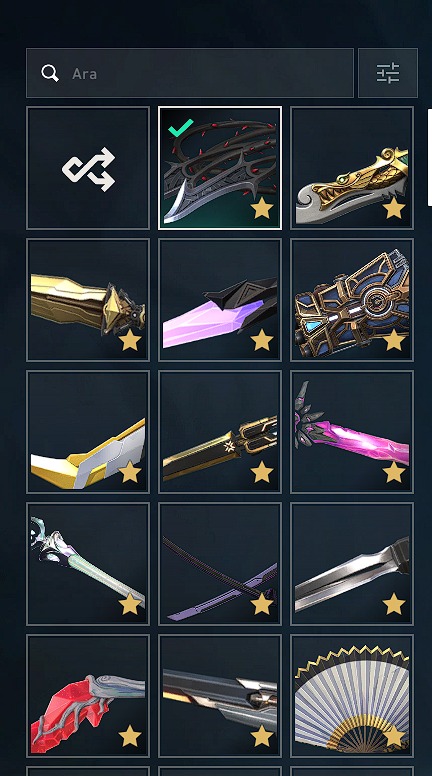Pick the glowing magenta sword skin
Image resolution: width=432 pixels, height=776 pixels.
click(352, 432)
